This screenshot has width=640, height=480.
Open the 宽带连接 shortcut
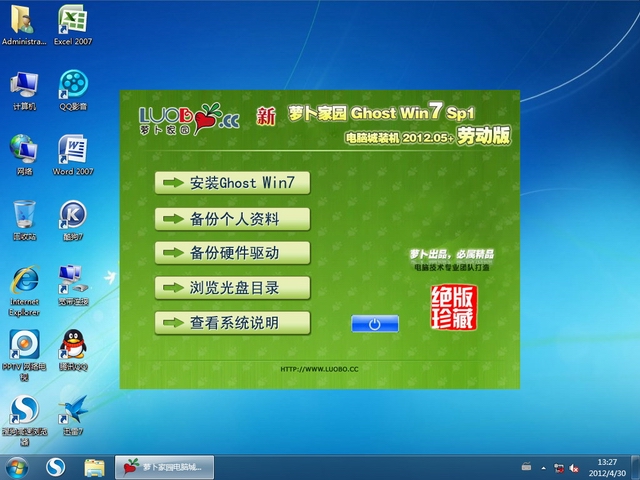point(73,286)
